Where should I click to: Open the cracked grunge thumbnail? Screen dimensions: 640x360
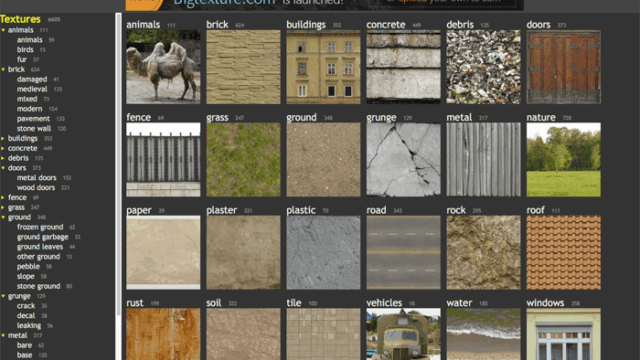(x=403, y=160)
